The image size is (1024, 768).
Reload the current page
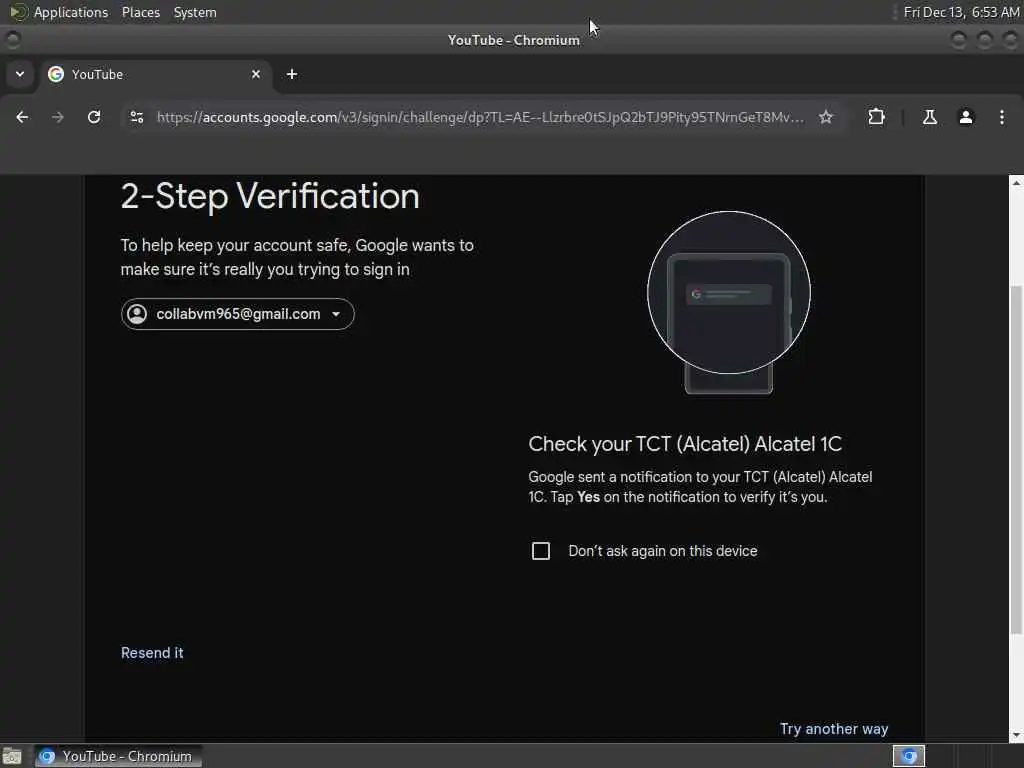94,117
